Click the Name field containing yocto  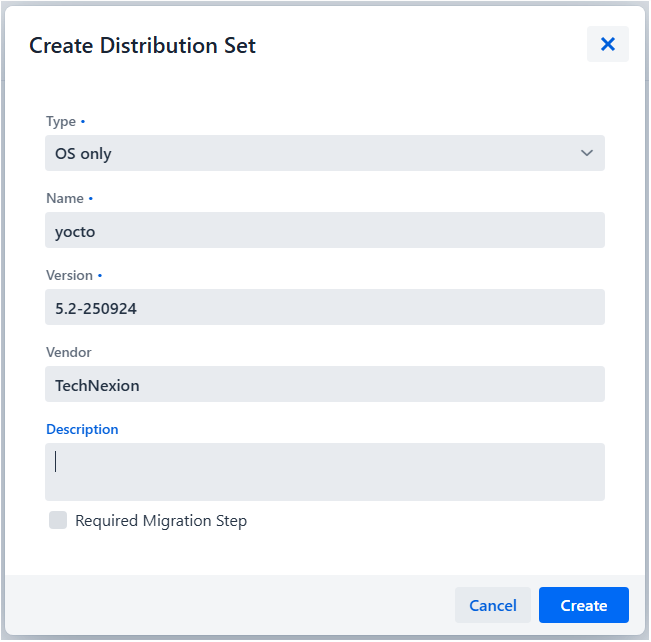click(324, 231)
